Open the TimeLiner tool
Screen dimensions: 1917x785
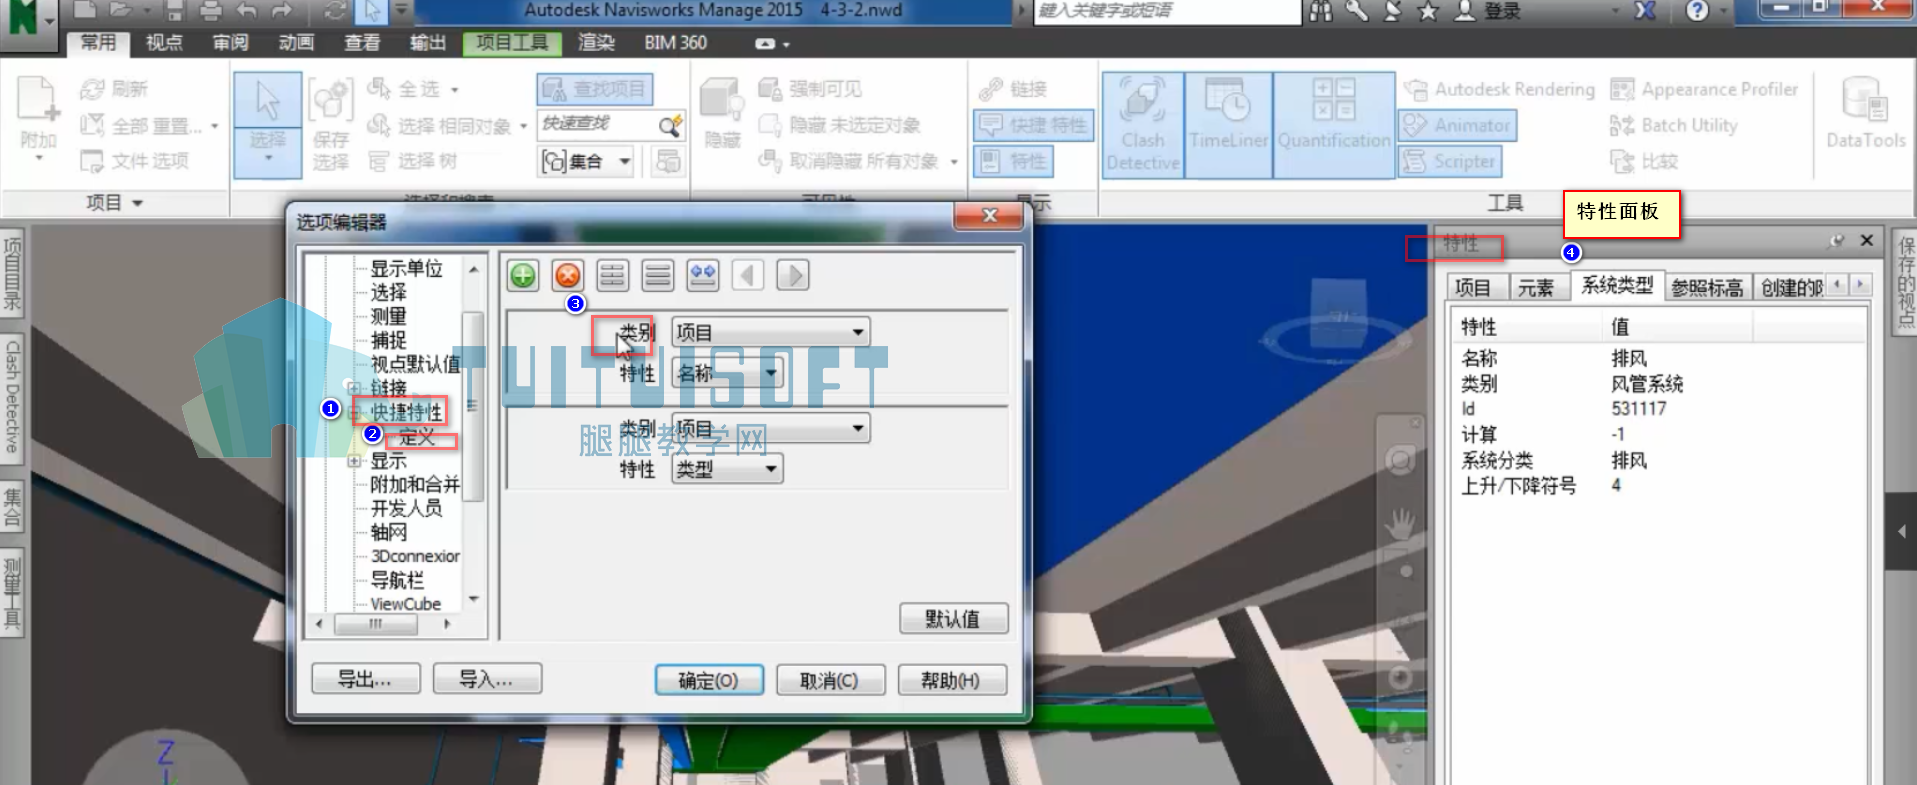point(1228,125)
